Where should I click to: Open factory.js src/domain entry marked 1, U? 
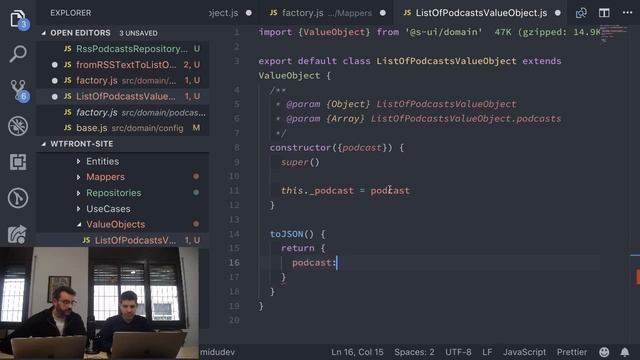point(122,80)
